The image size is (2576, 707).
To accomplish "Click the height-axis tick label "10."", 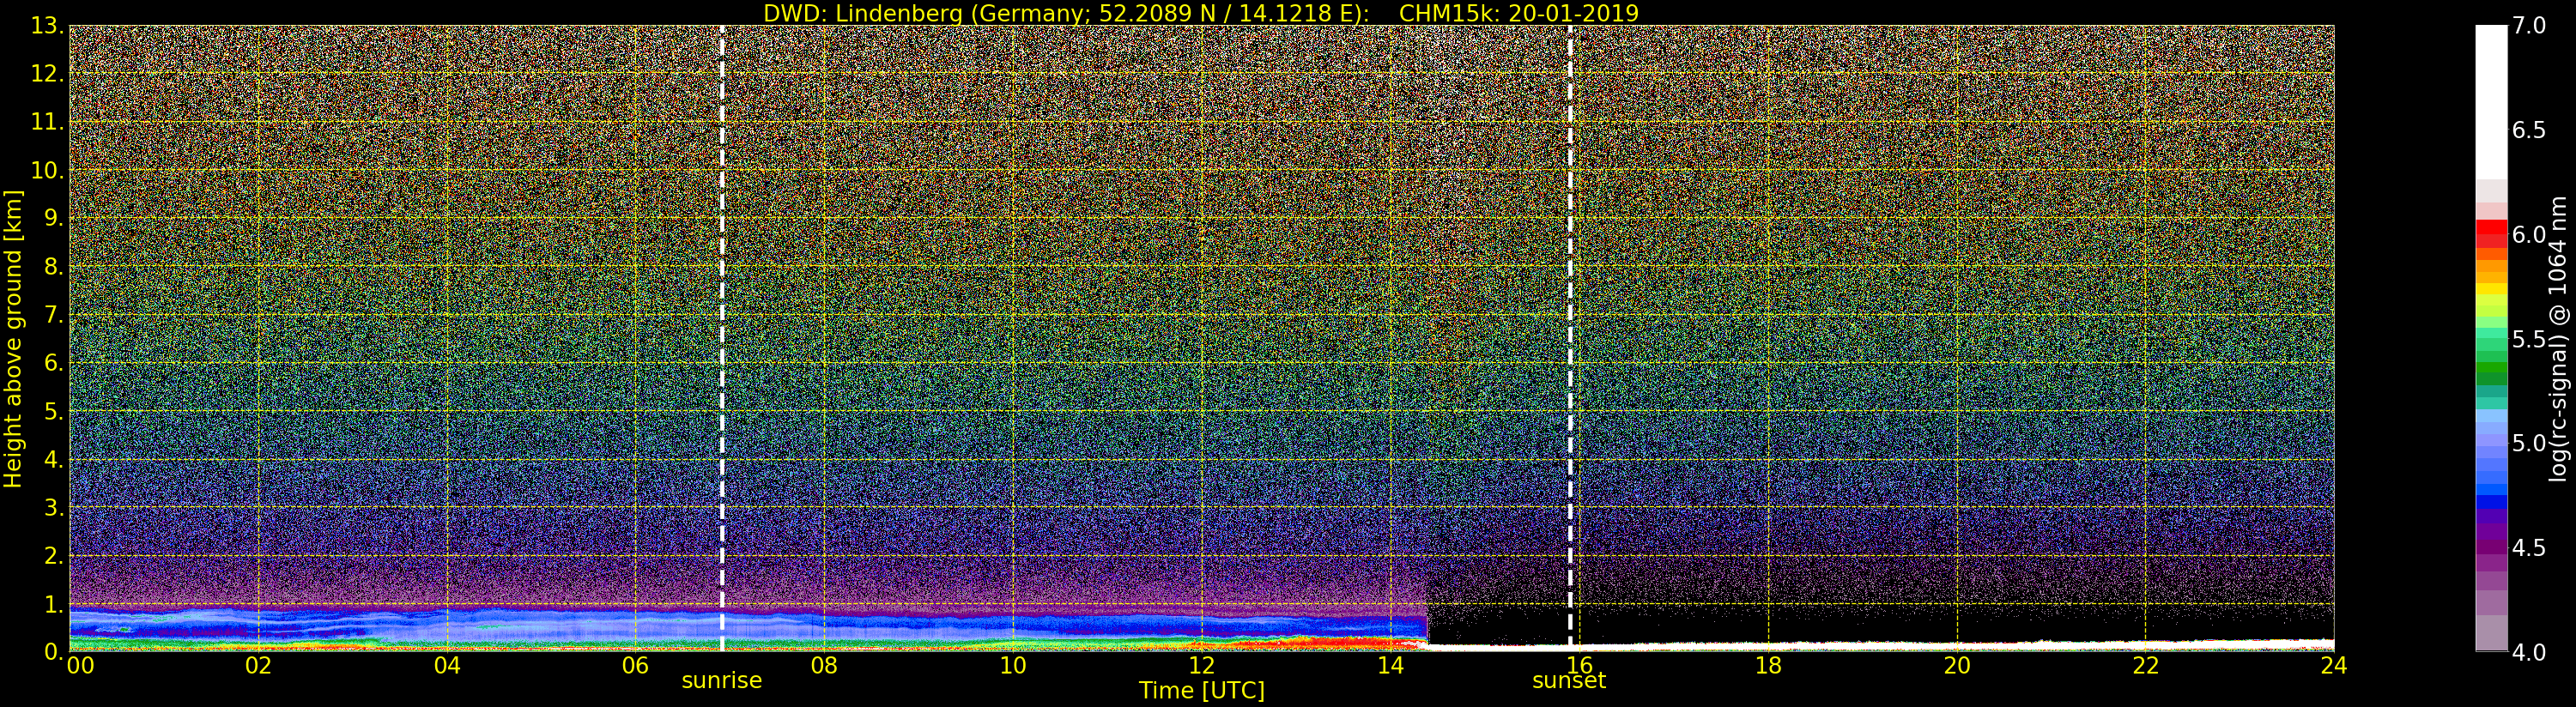I will [47, 171].
